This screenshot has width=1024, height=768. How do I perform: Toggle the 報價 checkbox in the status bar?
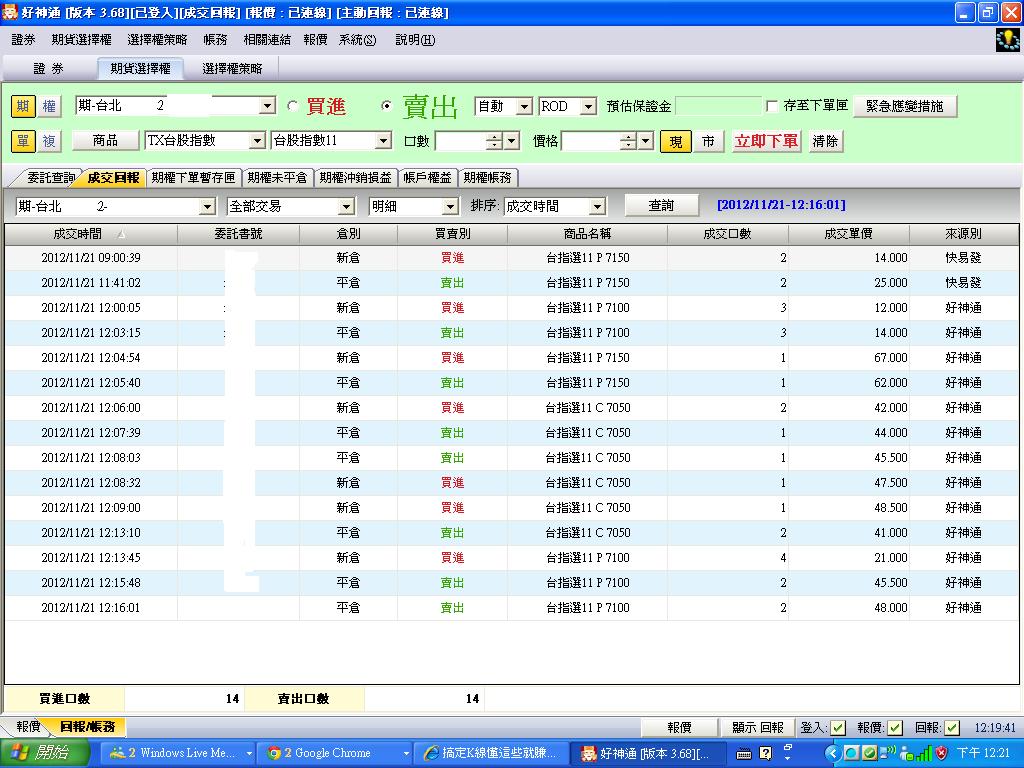[x=895, y=728]
